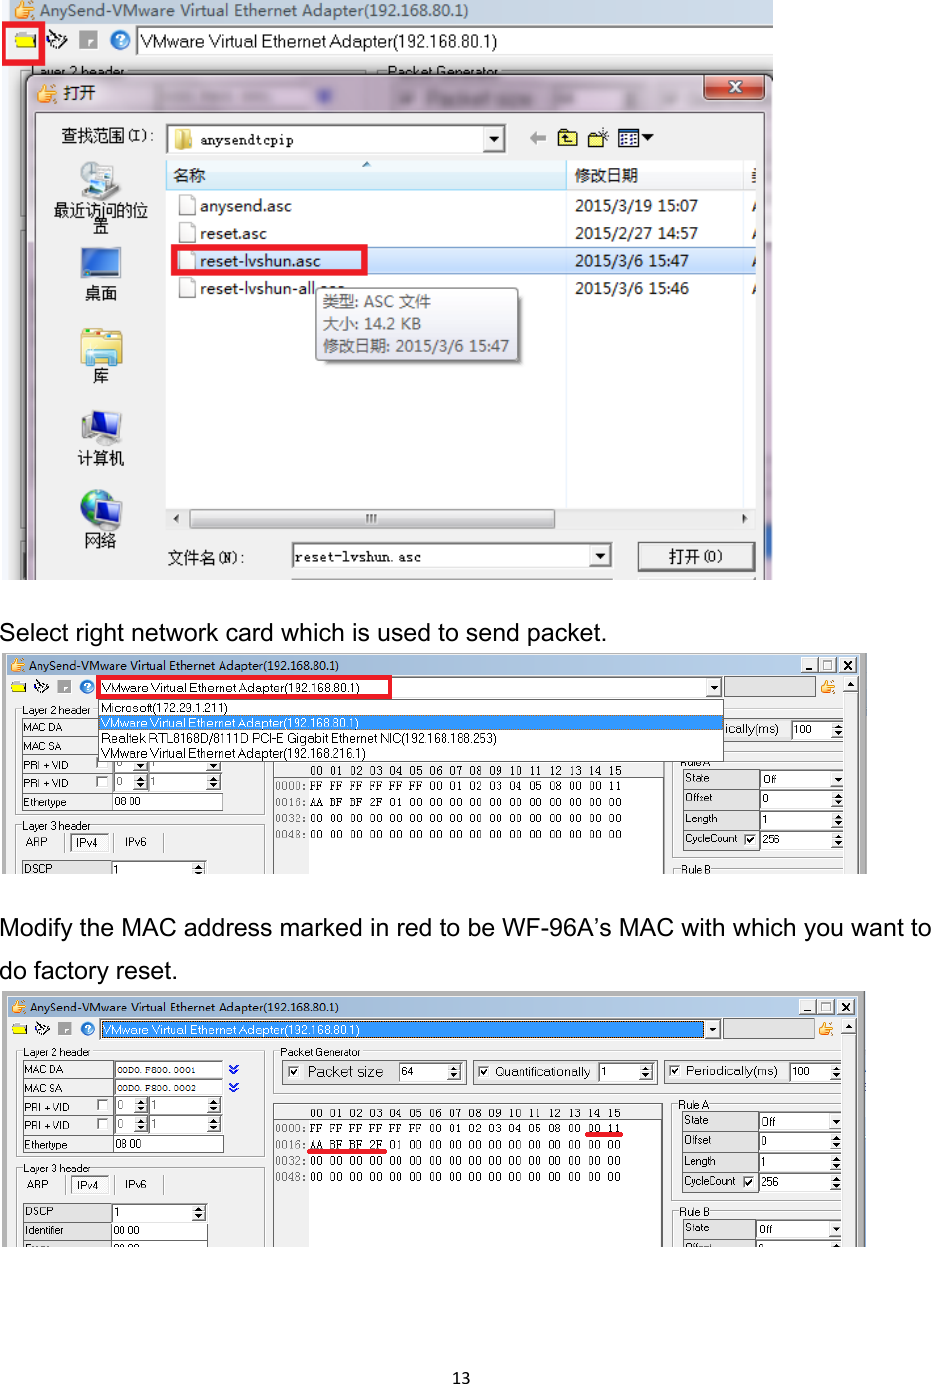Click the send icon in the middle AnySend window
This screenshot has width=931, height=1384.
[x=41, y=687]
